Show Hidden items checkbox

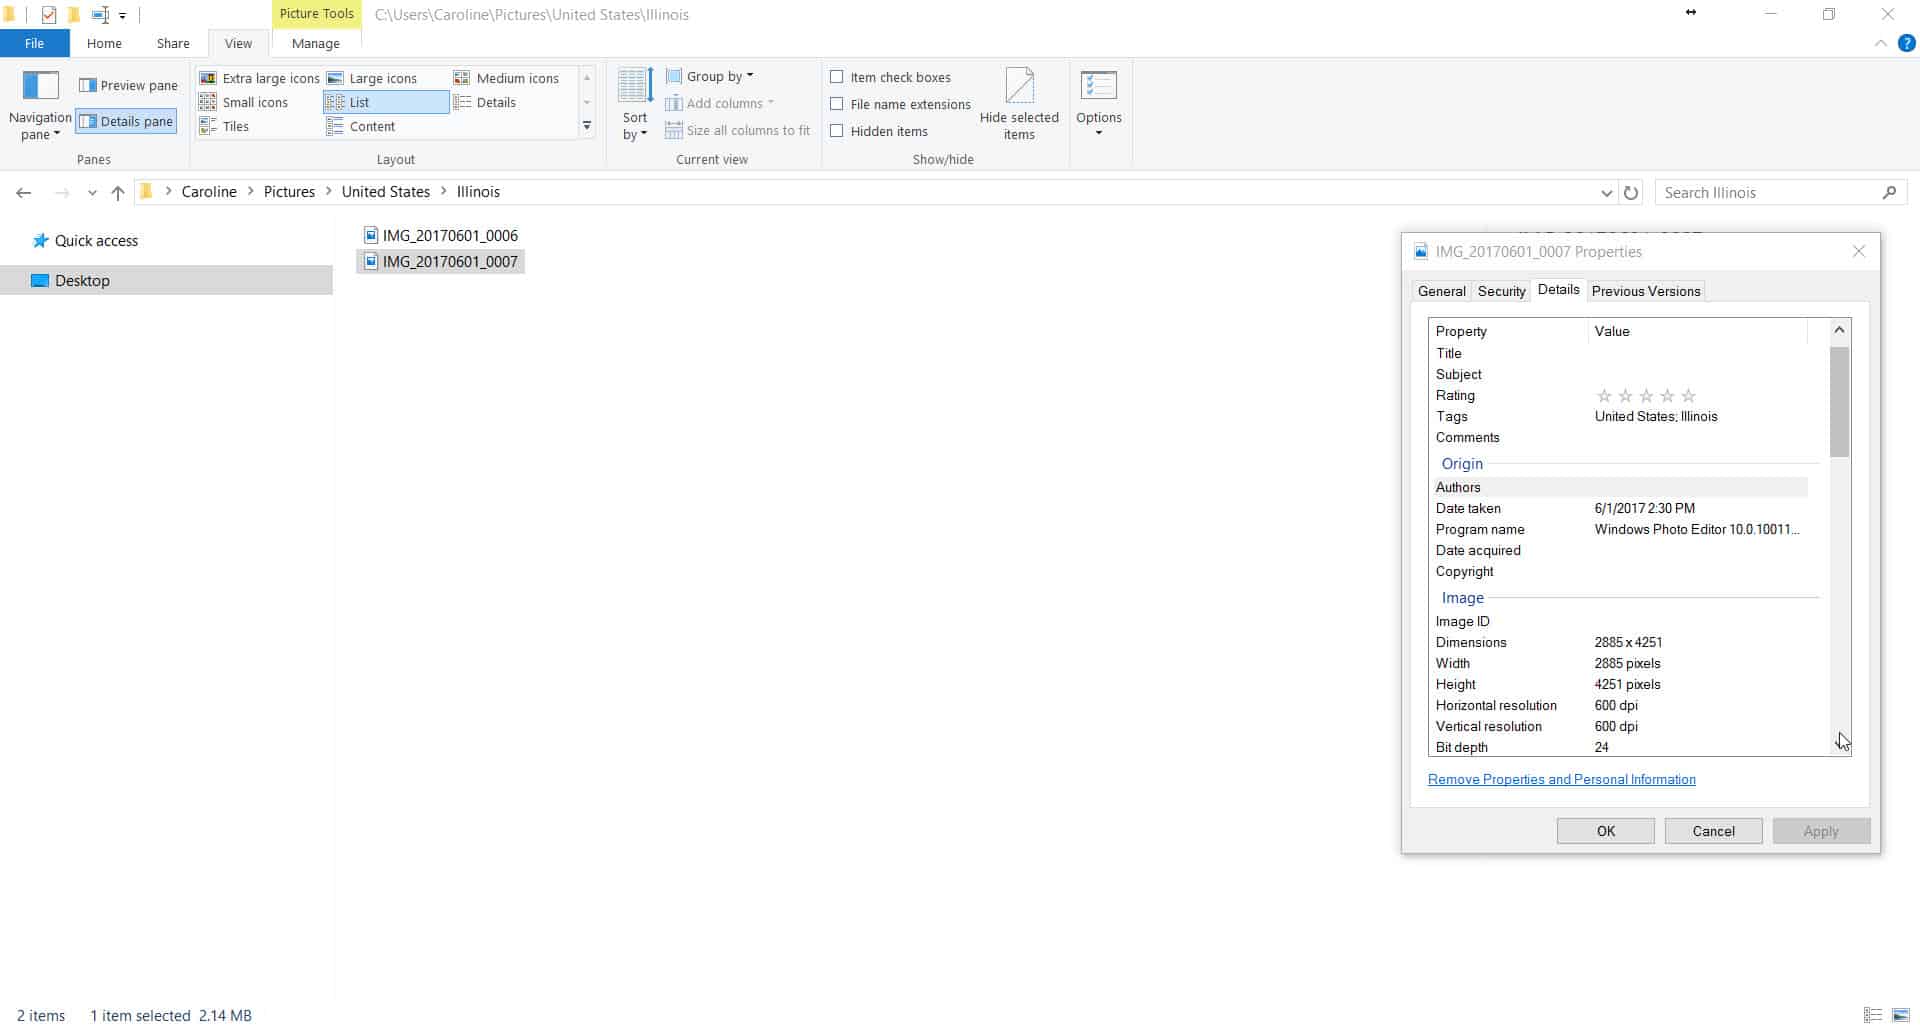coord(837,131)
